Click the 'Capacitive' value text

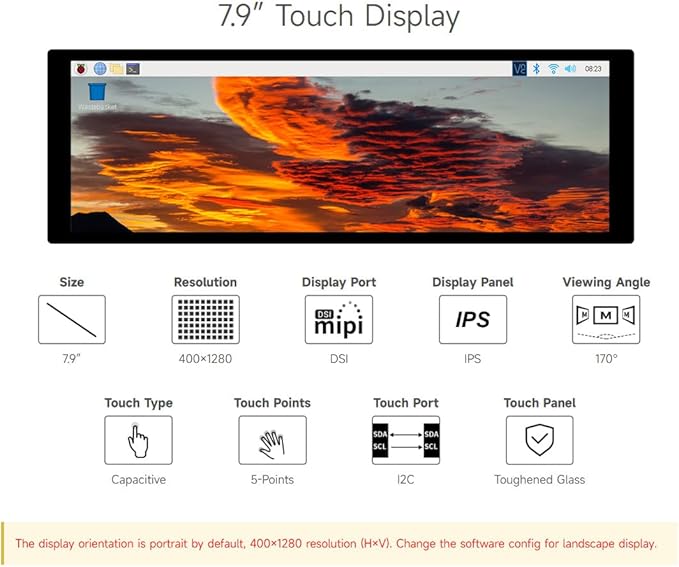139,480
